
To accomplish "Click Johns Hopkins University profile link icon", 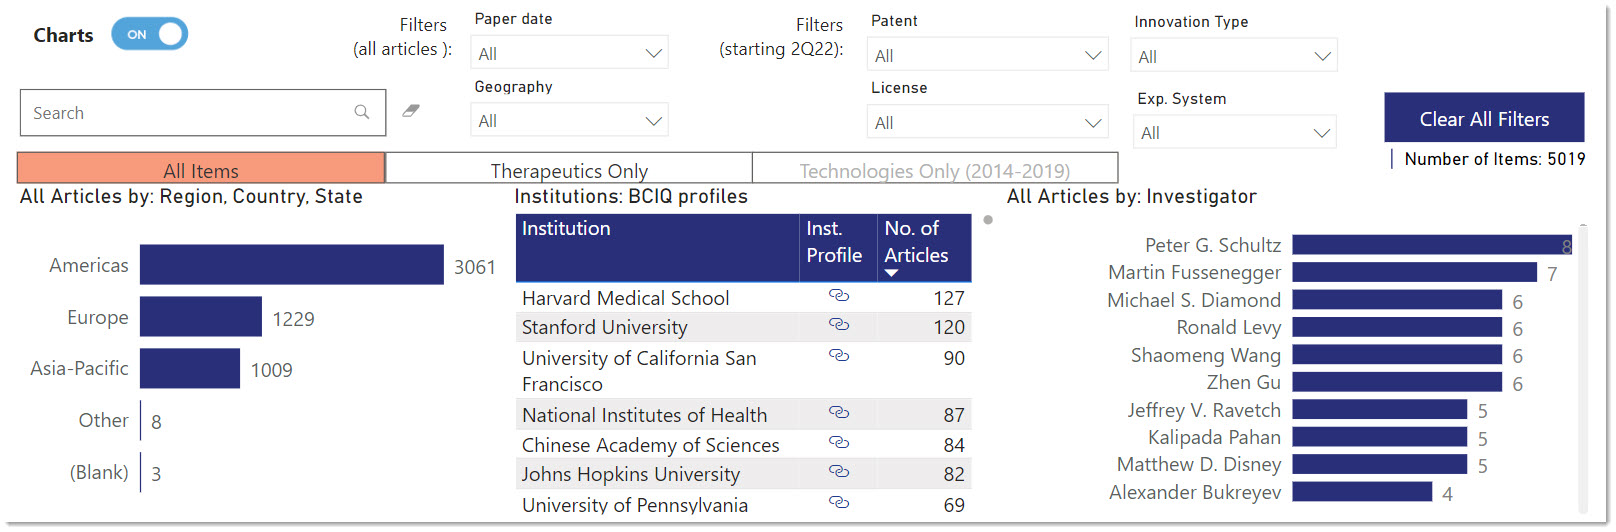I will [839, 472].
